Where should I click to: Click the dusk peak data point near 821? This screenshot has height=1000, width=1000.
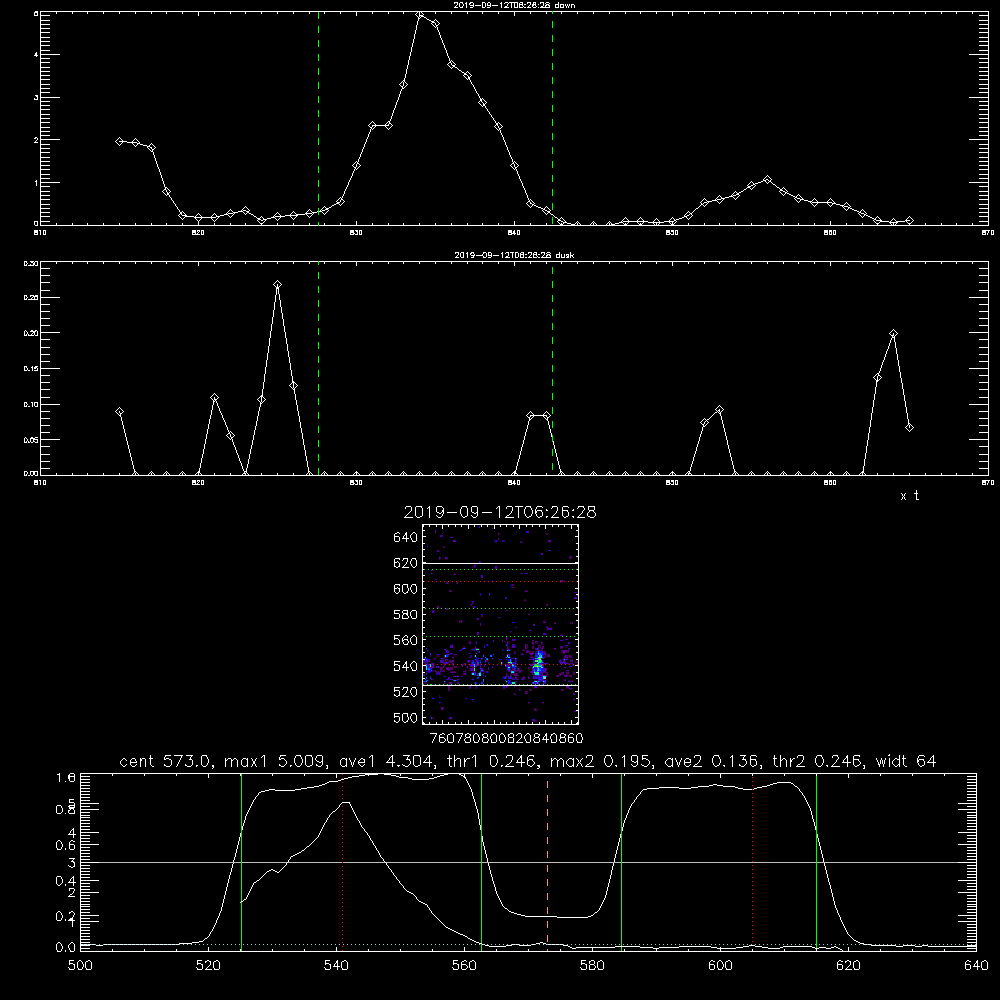pyautogui.click(x=214, y=397)
